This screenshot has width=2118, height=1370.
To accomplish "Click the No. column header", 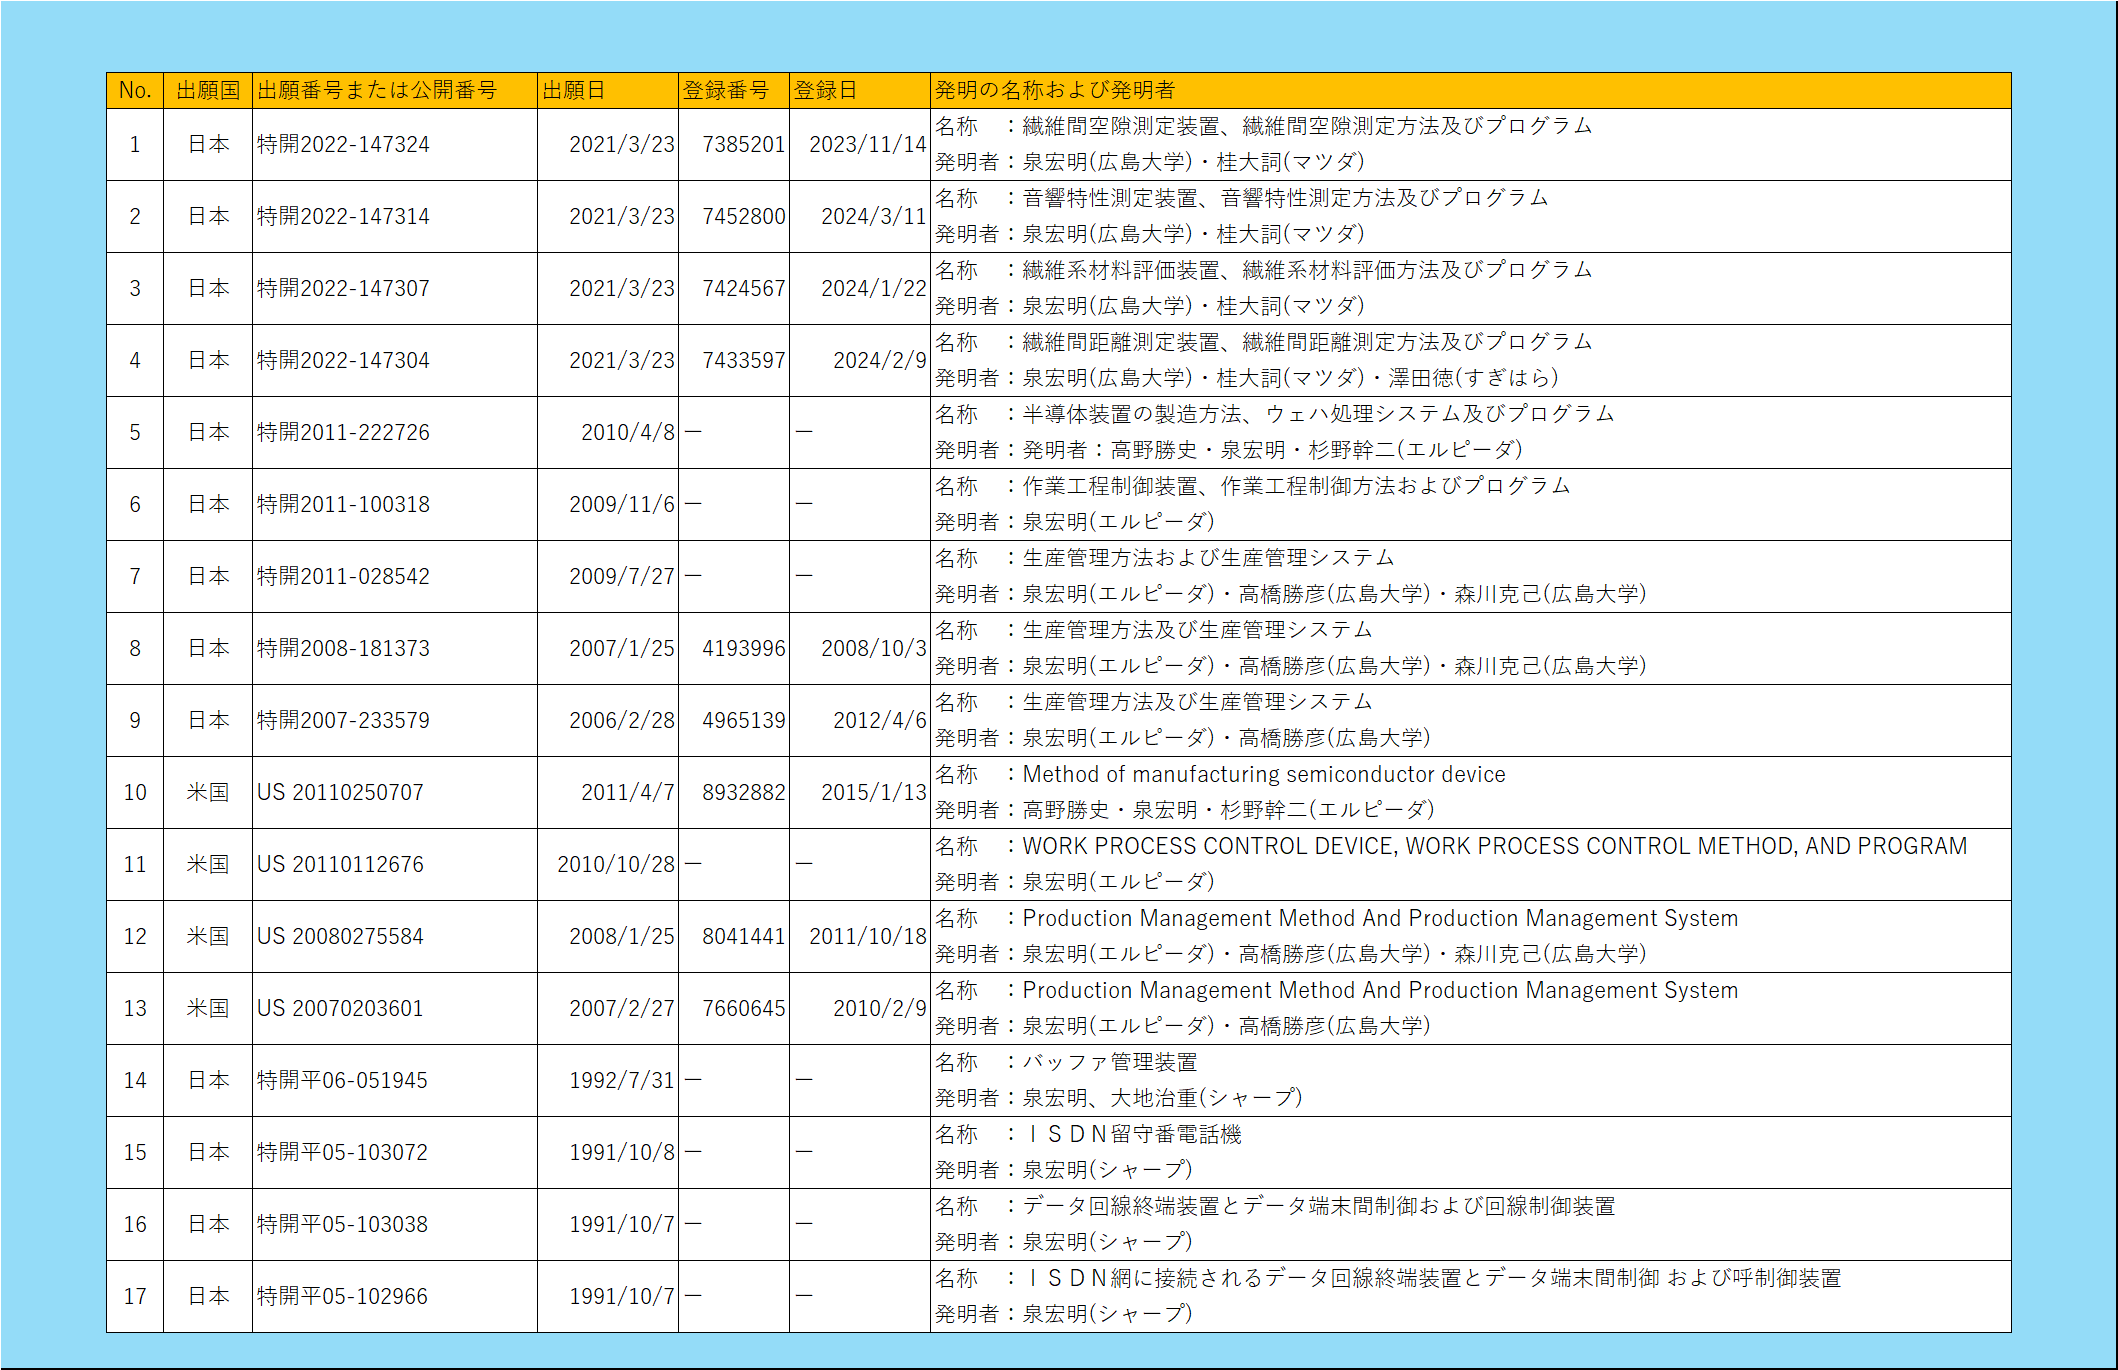I will pos(134,90).
